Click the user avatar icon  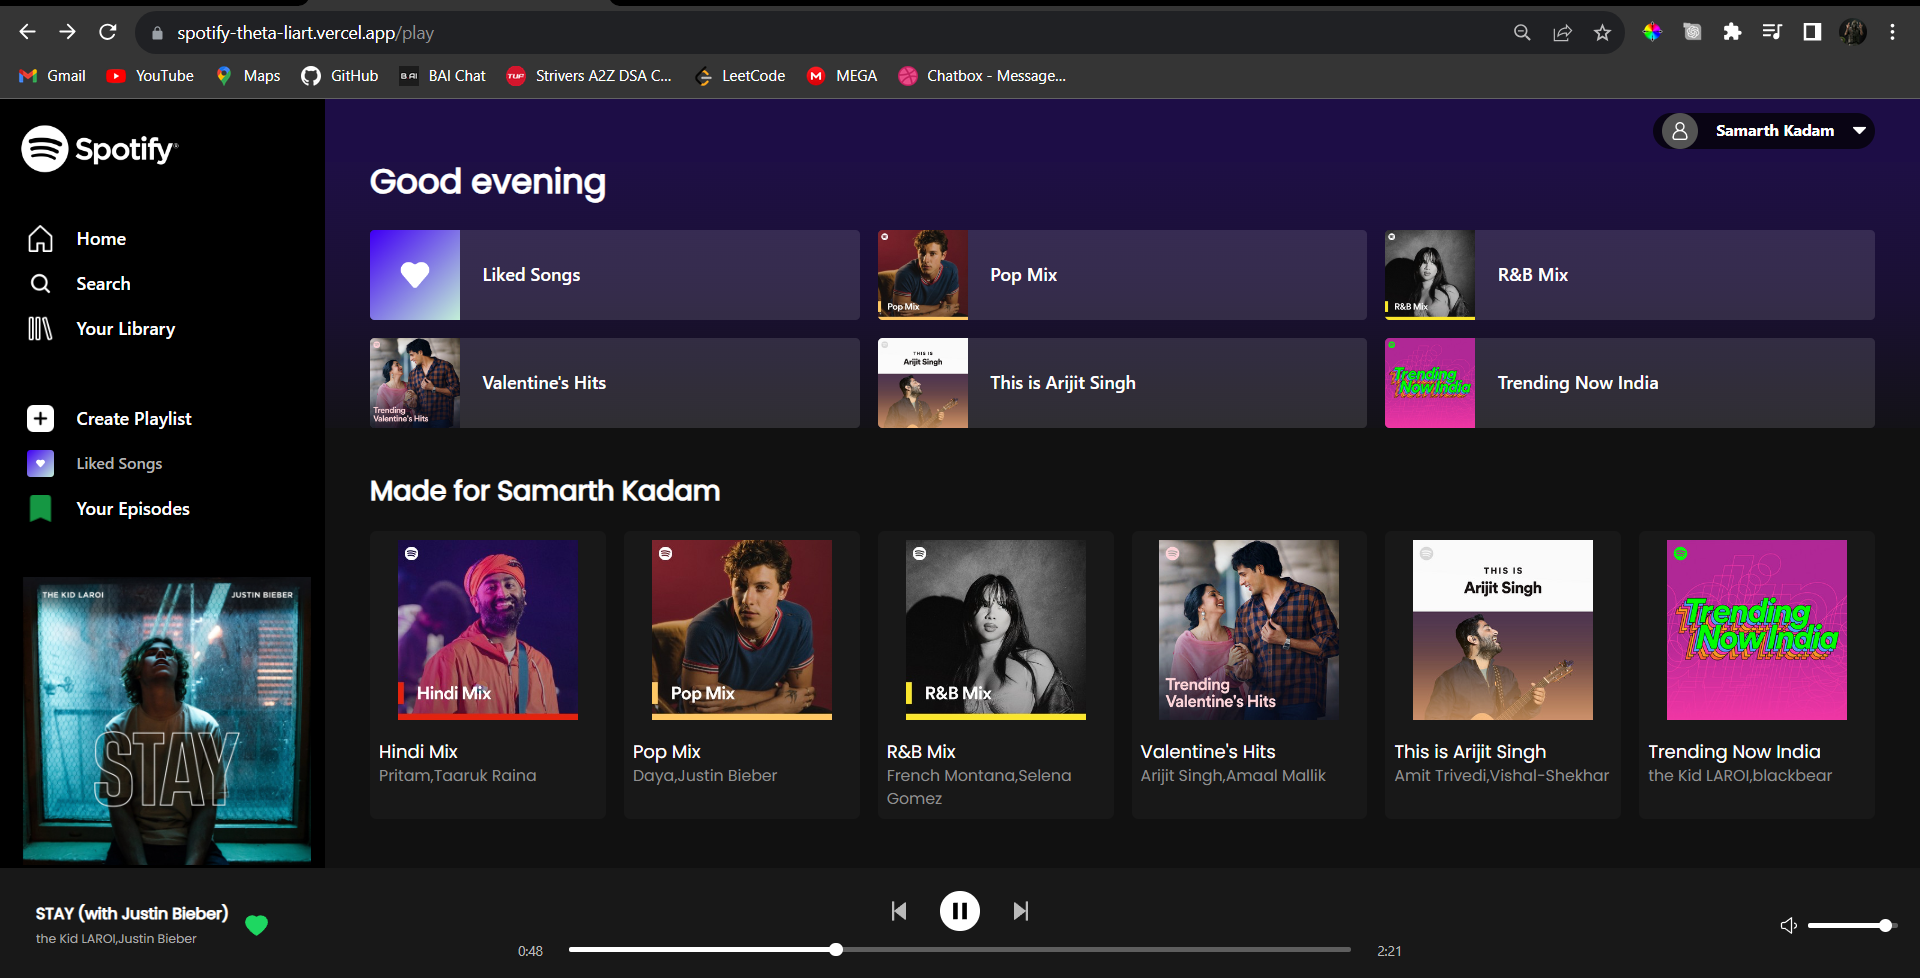tap(1680, 131)
